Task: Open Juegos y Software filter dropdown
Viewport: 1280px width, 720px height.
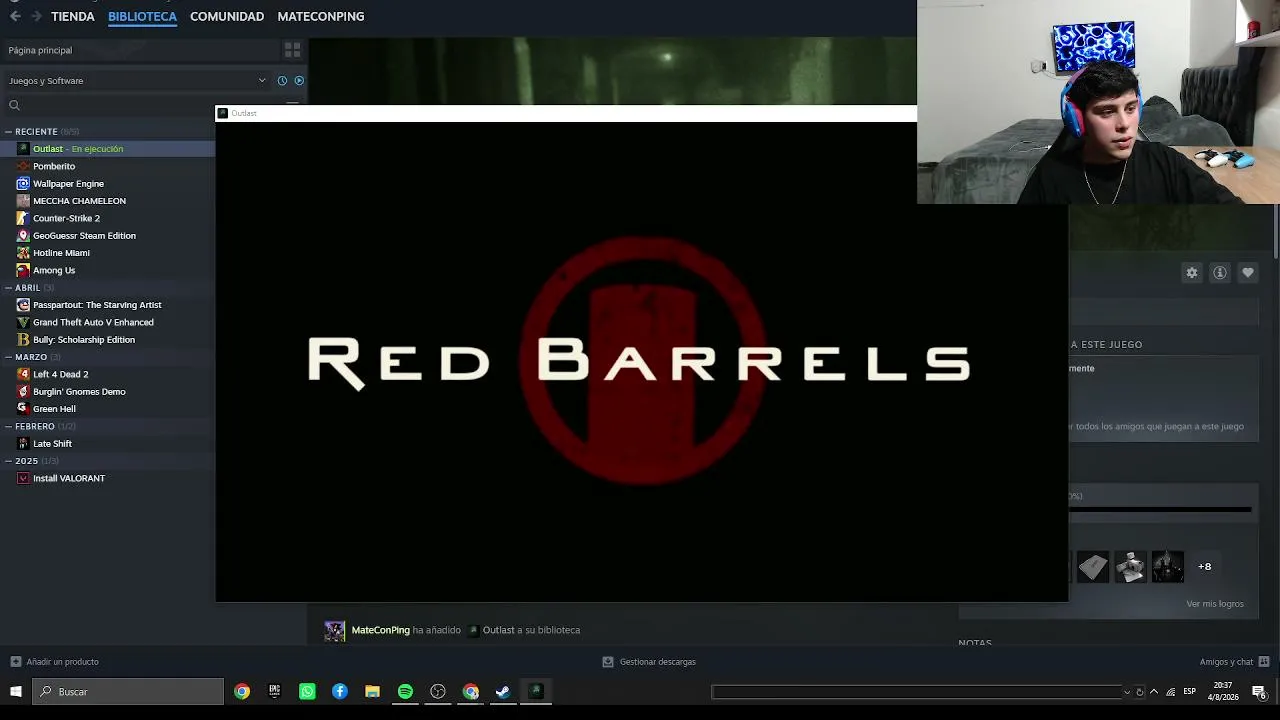Action: pyautogui.click(x=137, y=81)
